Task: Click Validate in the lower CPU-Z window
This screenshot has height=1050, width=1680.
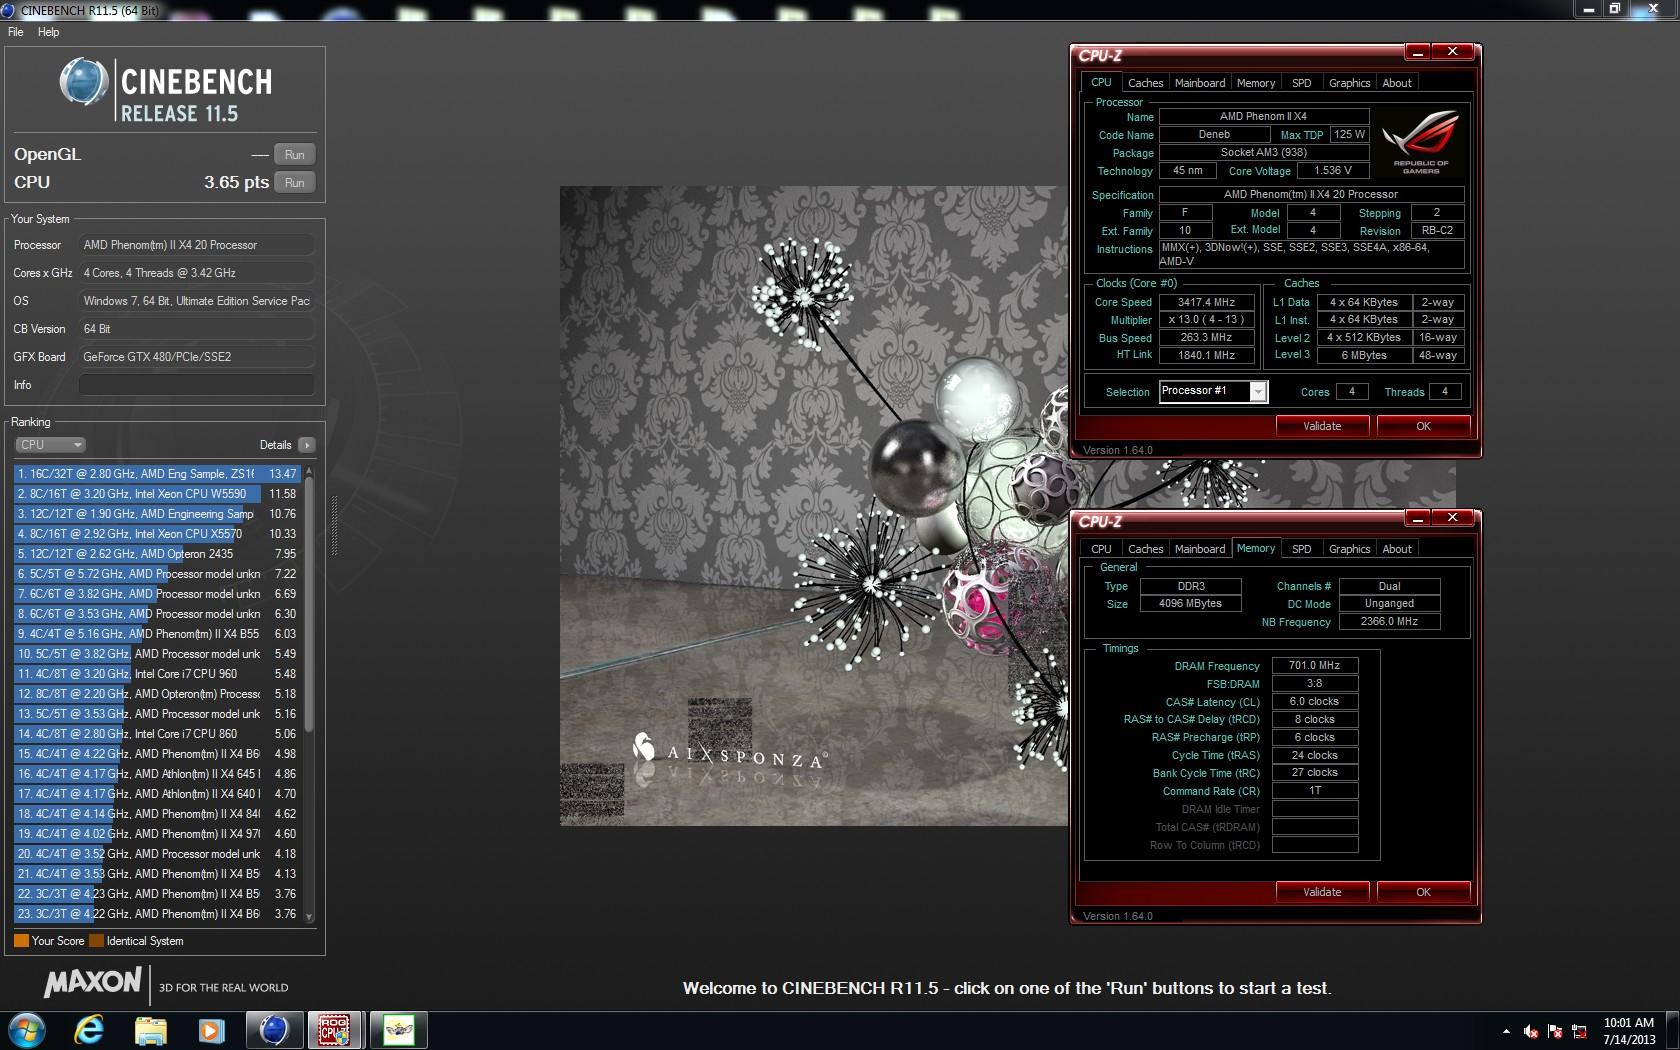Action: (x=1322, y=892)
